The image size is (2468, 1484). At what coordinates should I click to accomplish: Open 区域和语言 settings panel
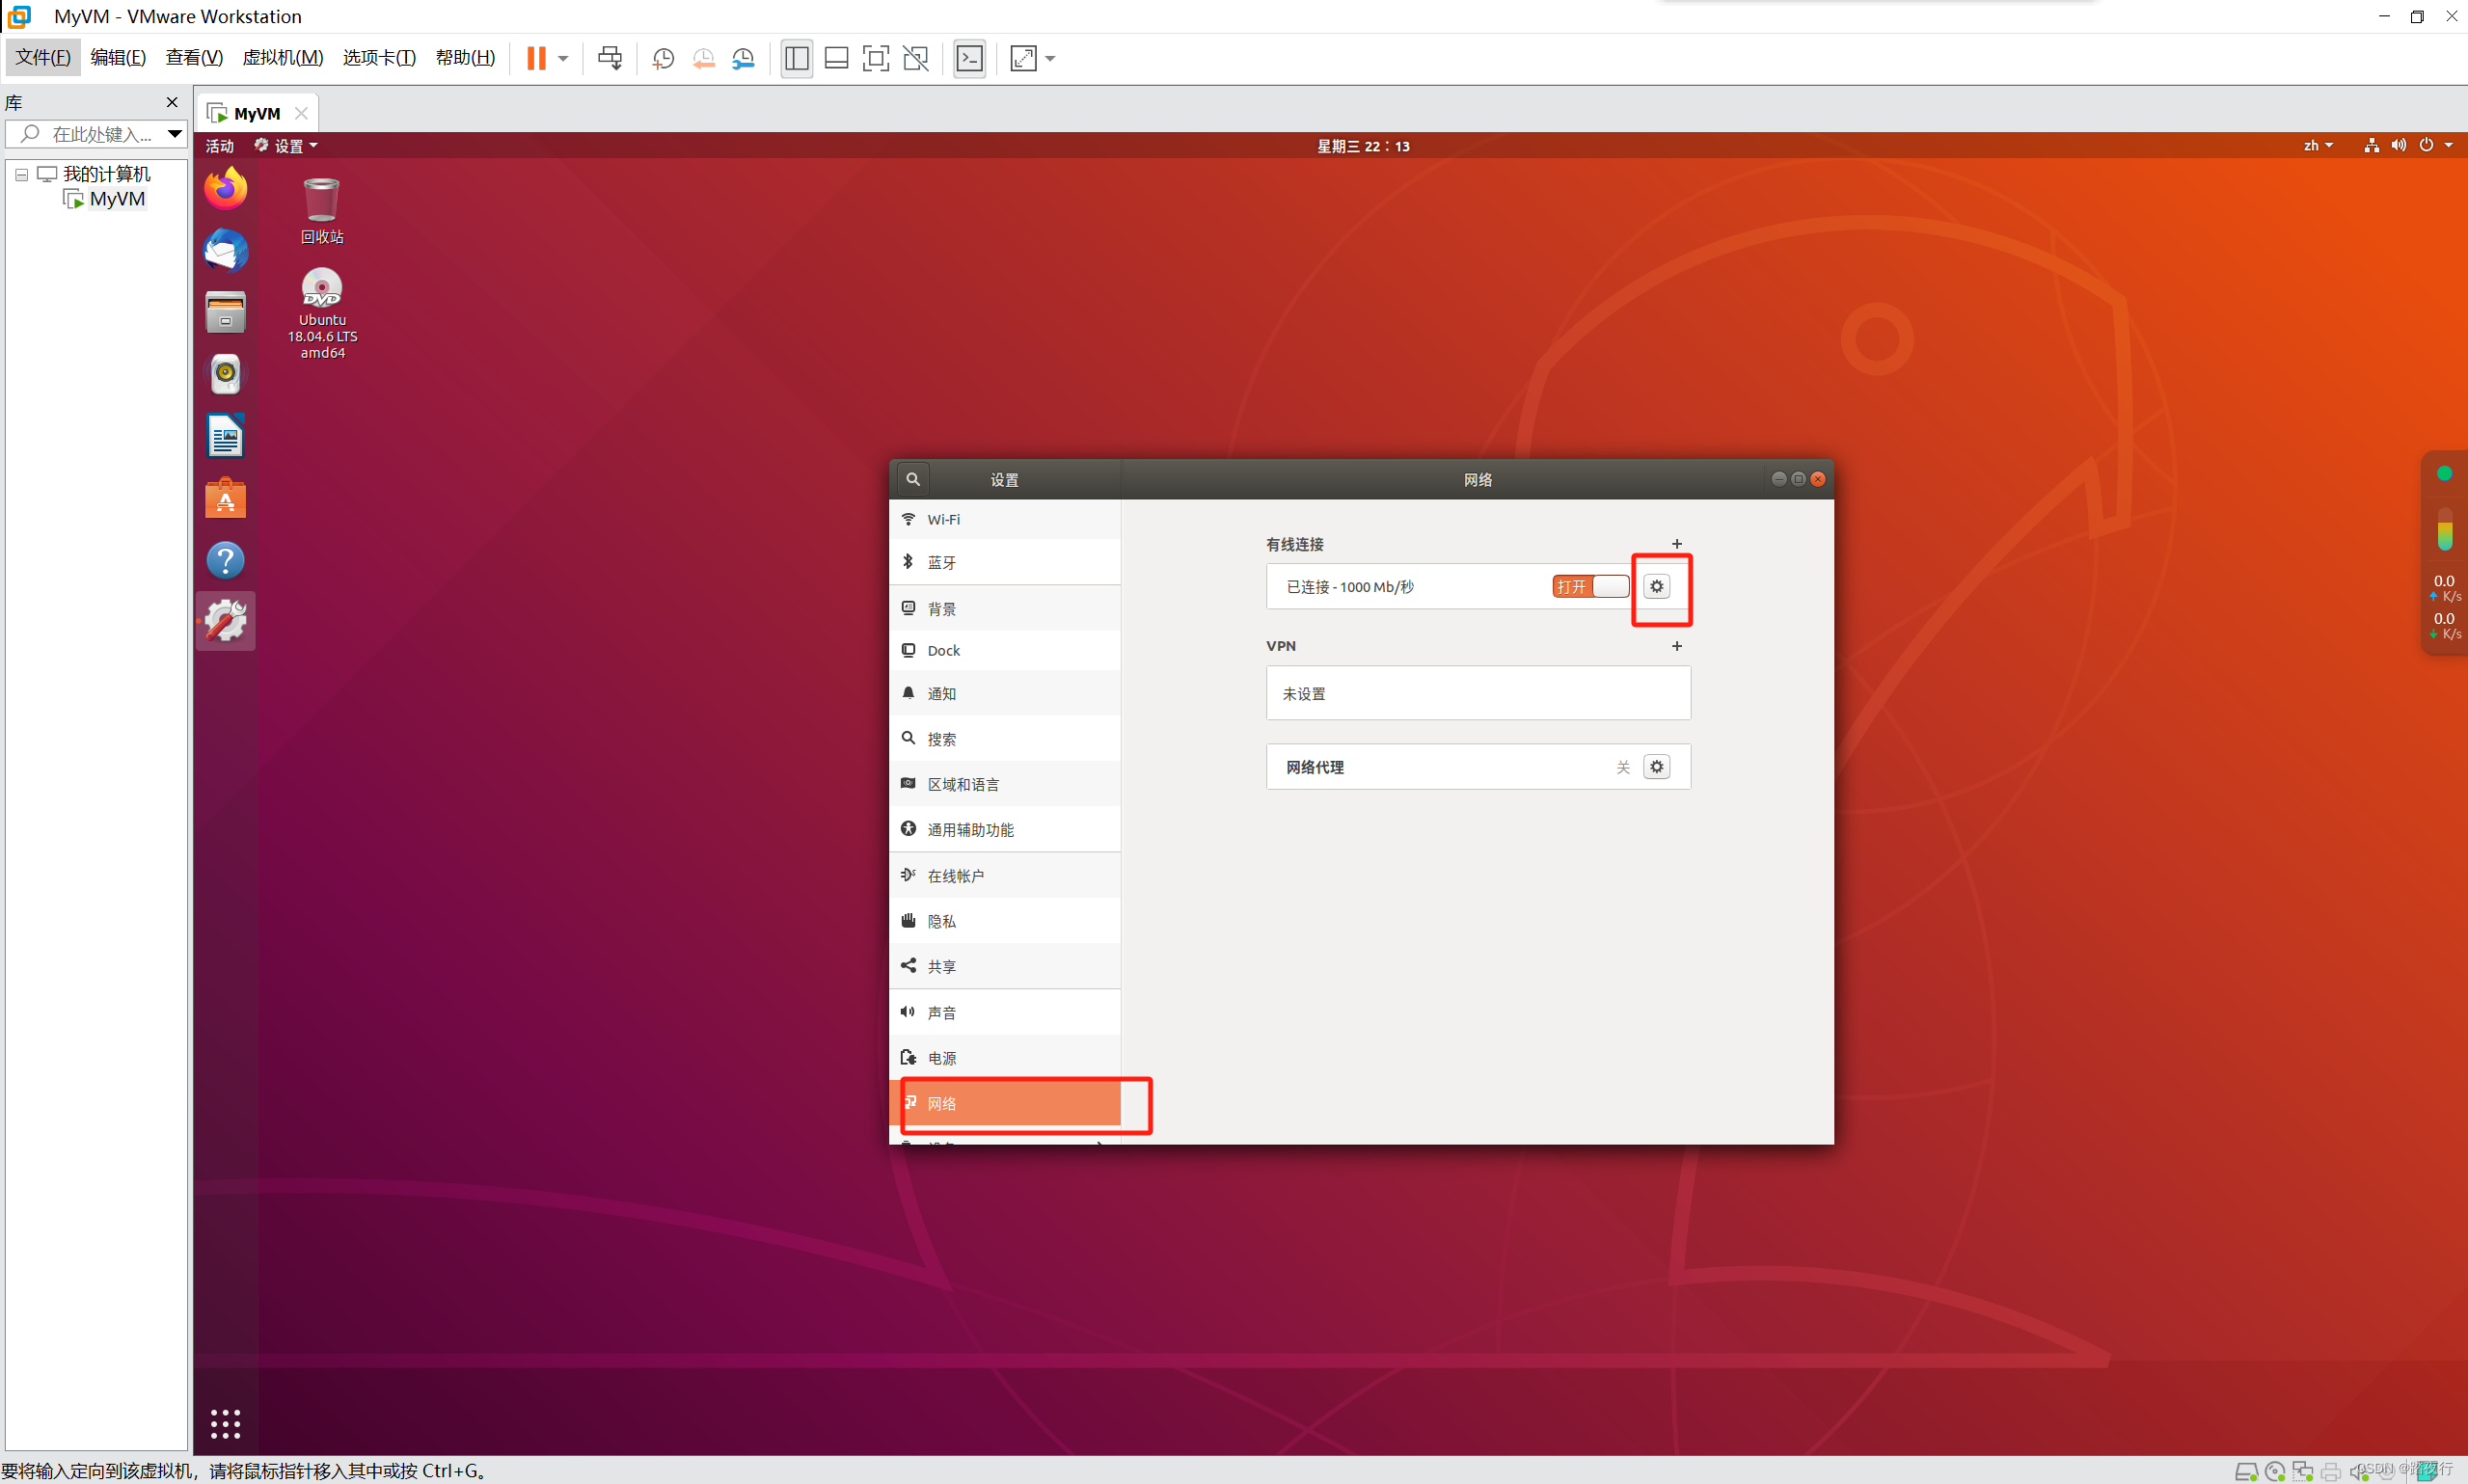(x=1004, y=784)
